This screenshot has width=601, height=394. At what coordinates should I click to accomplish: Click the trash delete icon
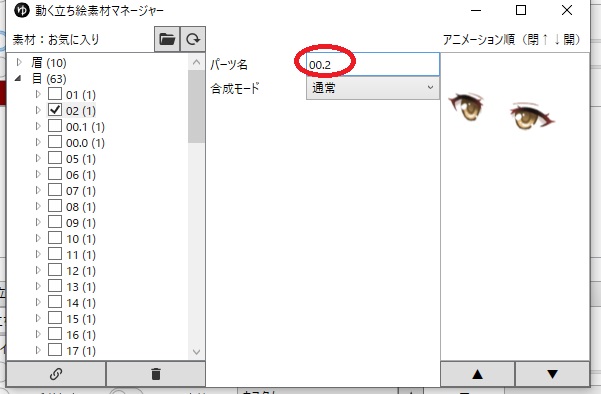[x=156, y=374]
